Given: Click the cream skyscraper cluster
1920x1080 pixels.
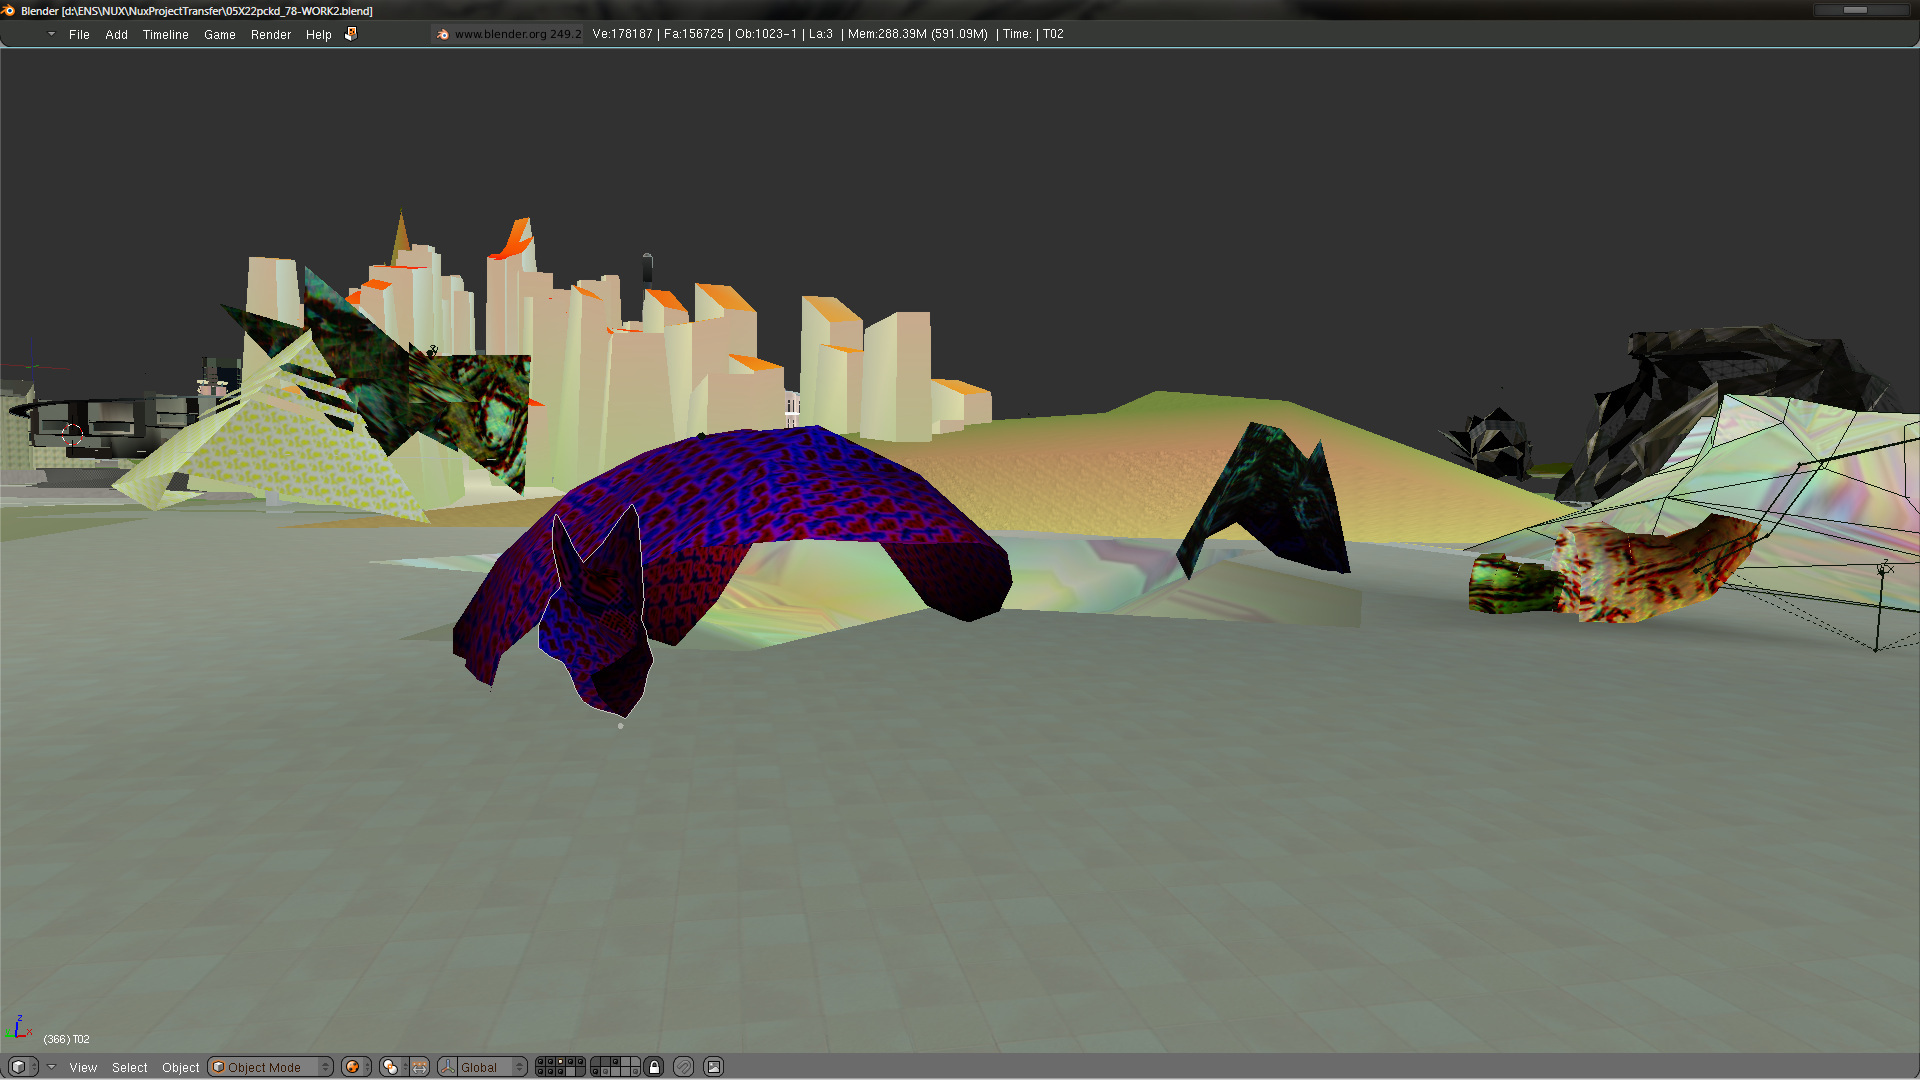Looking at the screenshot, I should pyautogui.click(x=640, y=370).
